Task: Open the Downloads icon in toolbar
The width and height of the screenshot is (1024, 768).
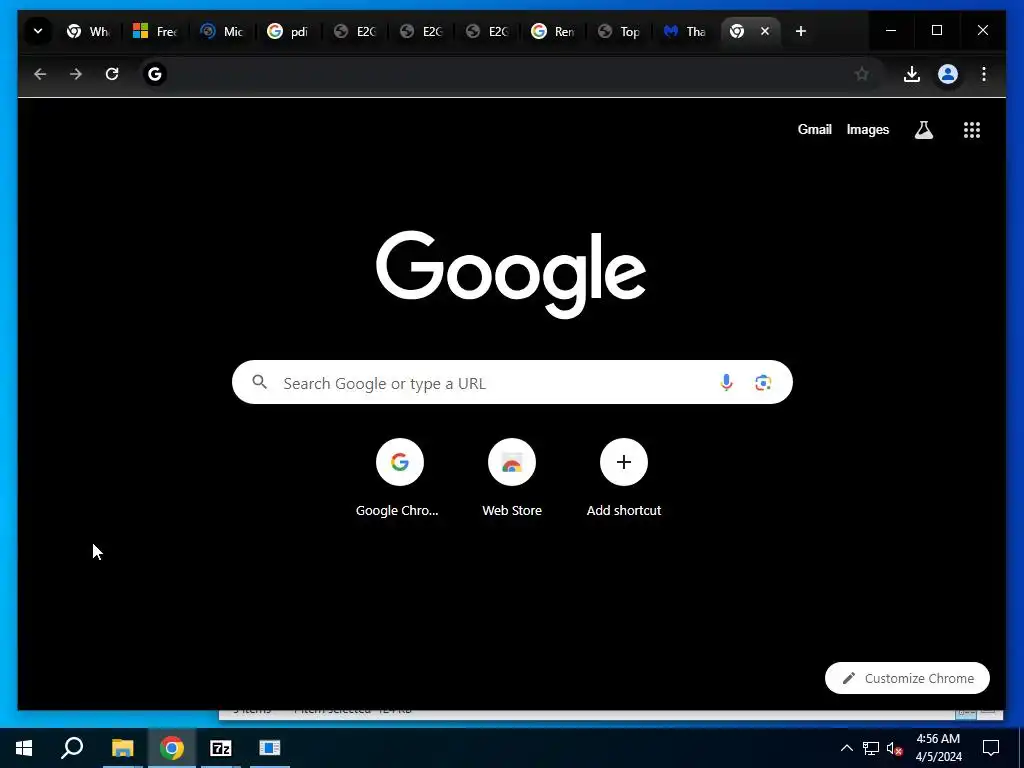Action: [x=912, y=74]
